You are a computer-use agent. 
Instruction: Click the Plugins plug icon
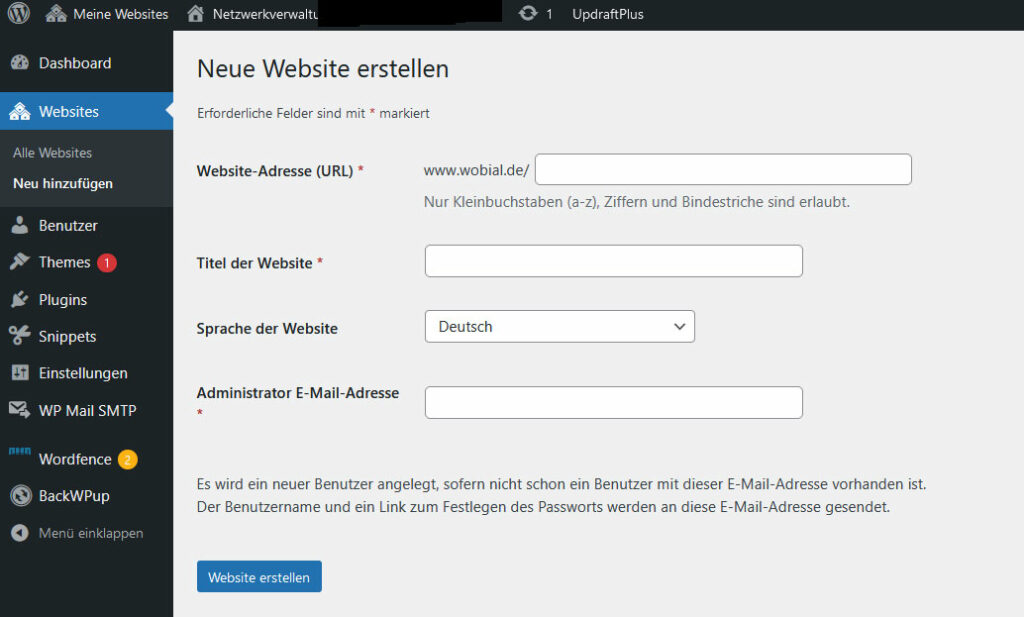click(20, 299)
